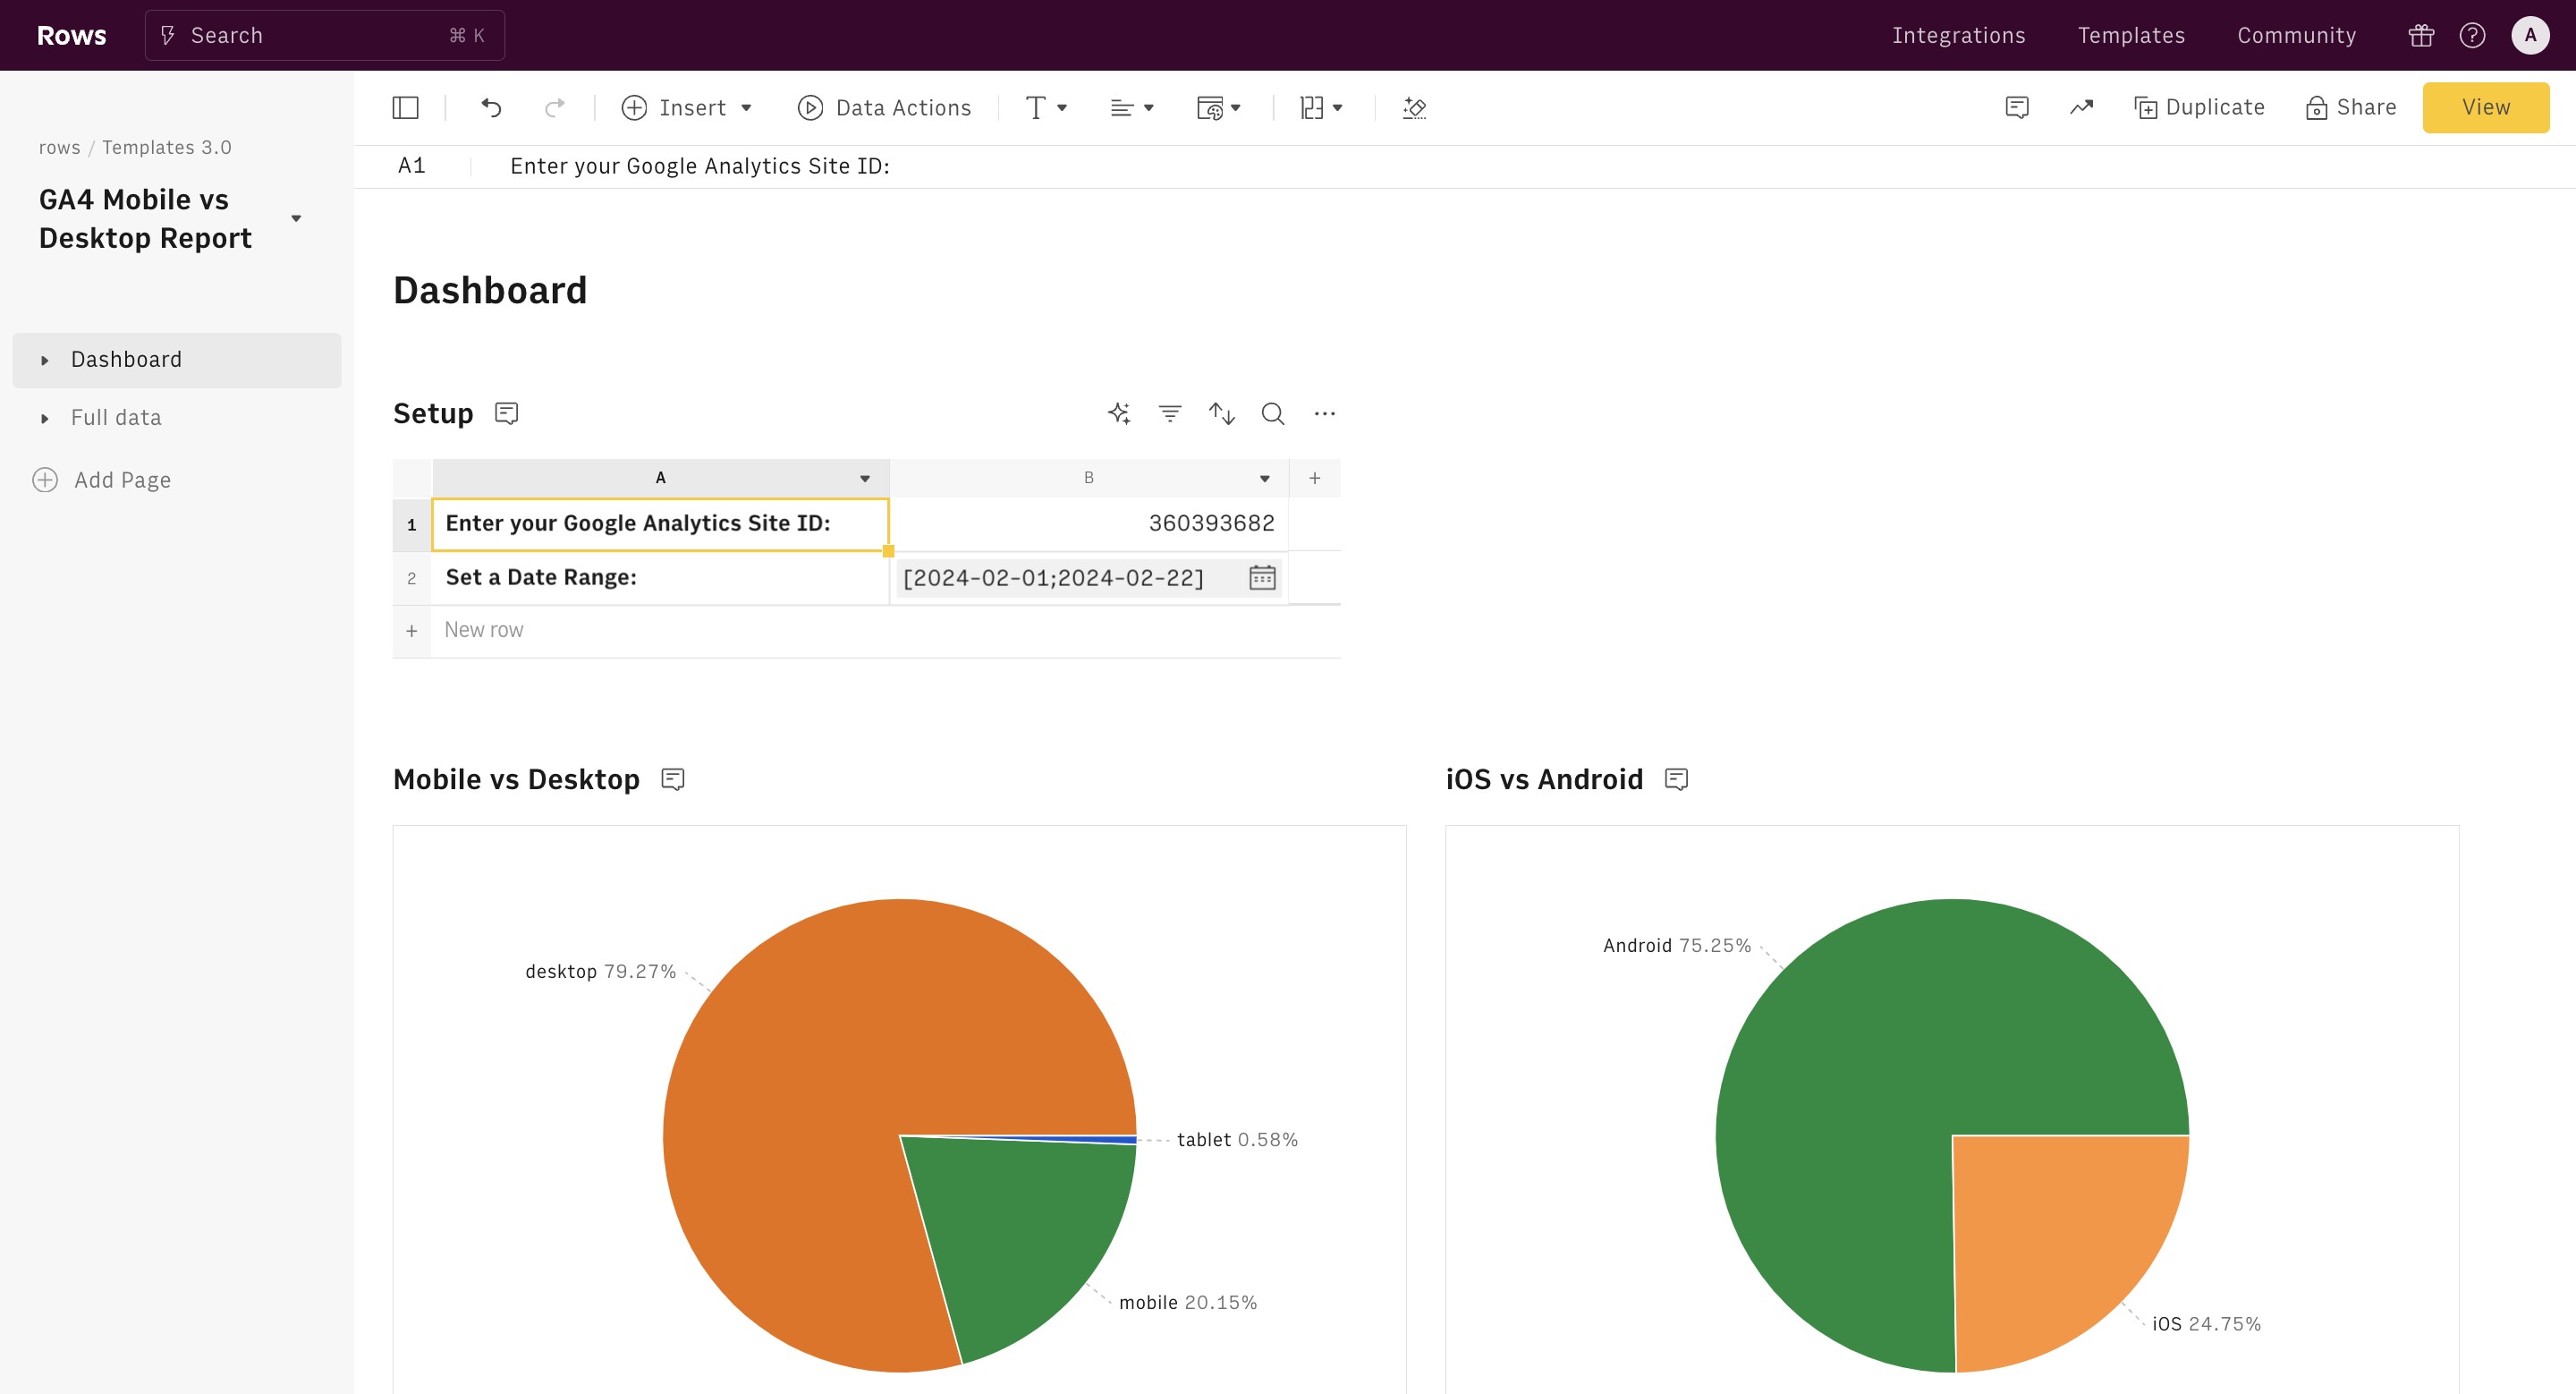Open the Integrations menu item

1958,35
